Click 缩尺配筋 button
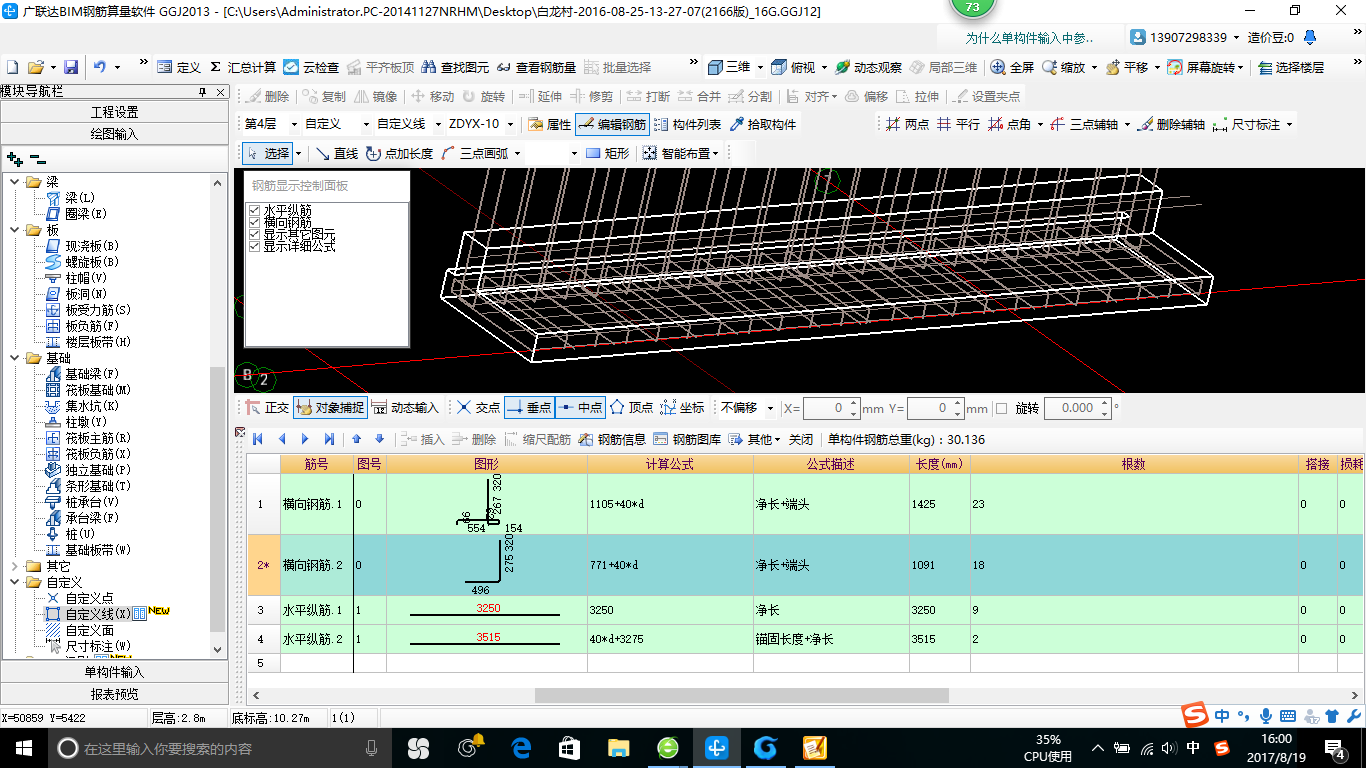The image size is (1366, 768). coord(538,439)
